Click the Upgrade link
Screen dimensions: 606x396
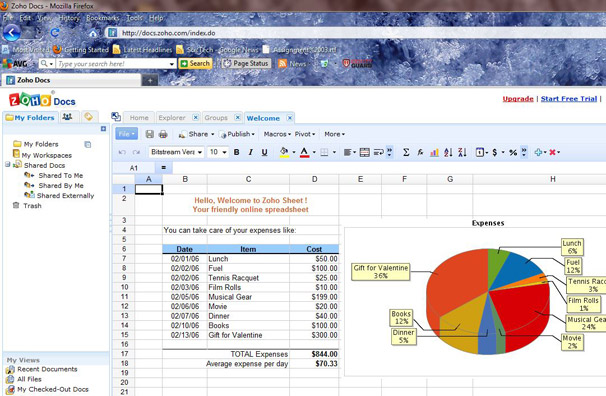518,99
